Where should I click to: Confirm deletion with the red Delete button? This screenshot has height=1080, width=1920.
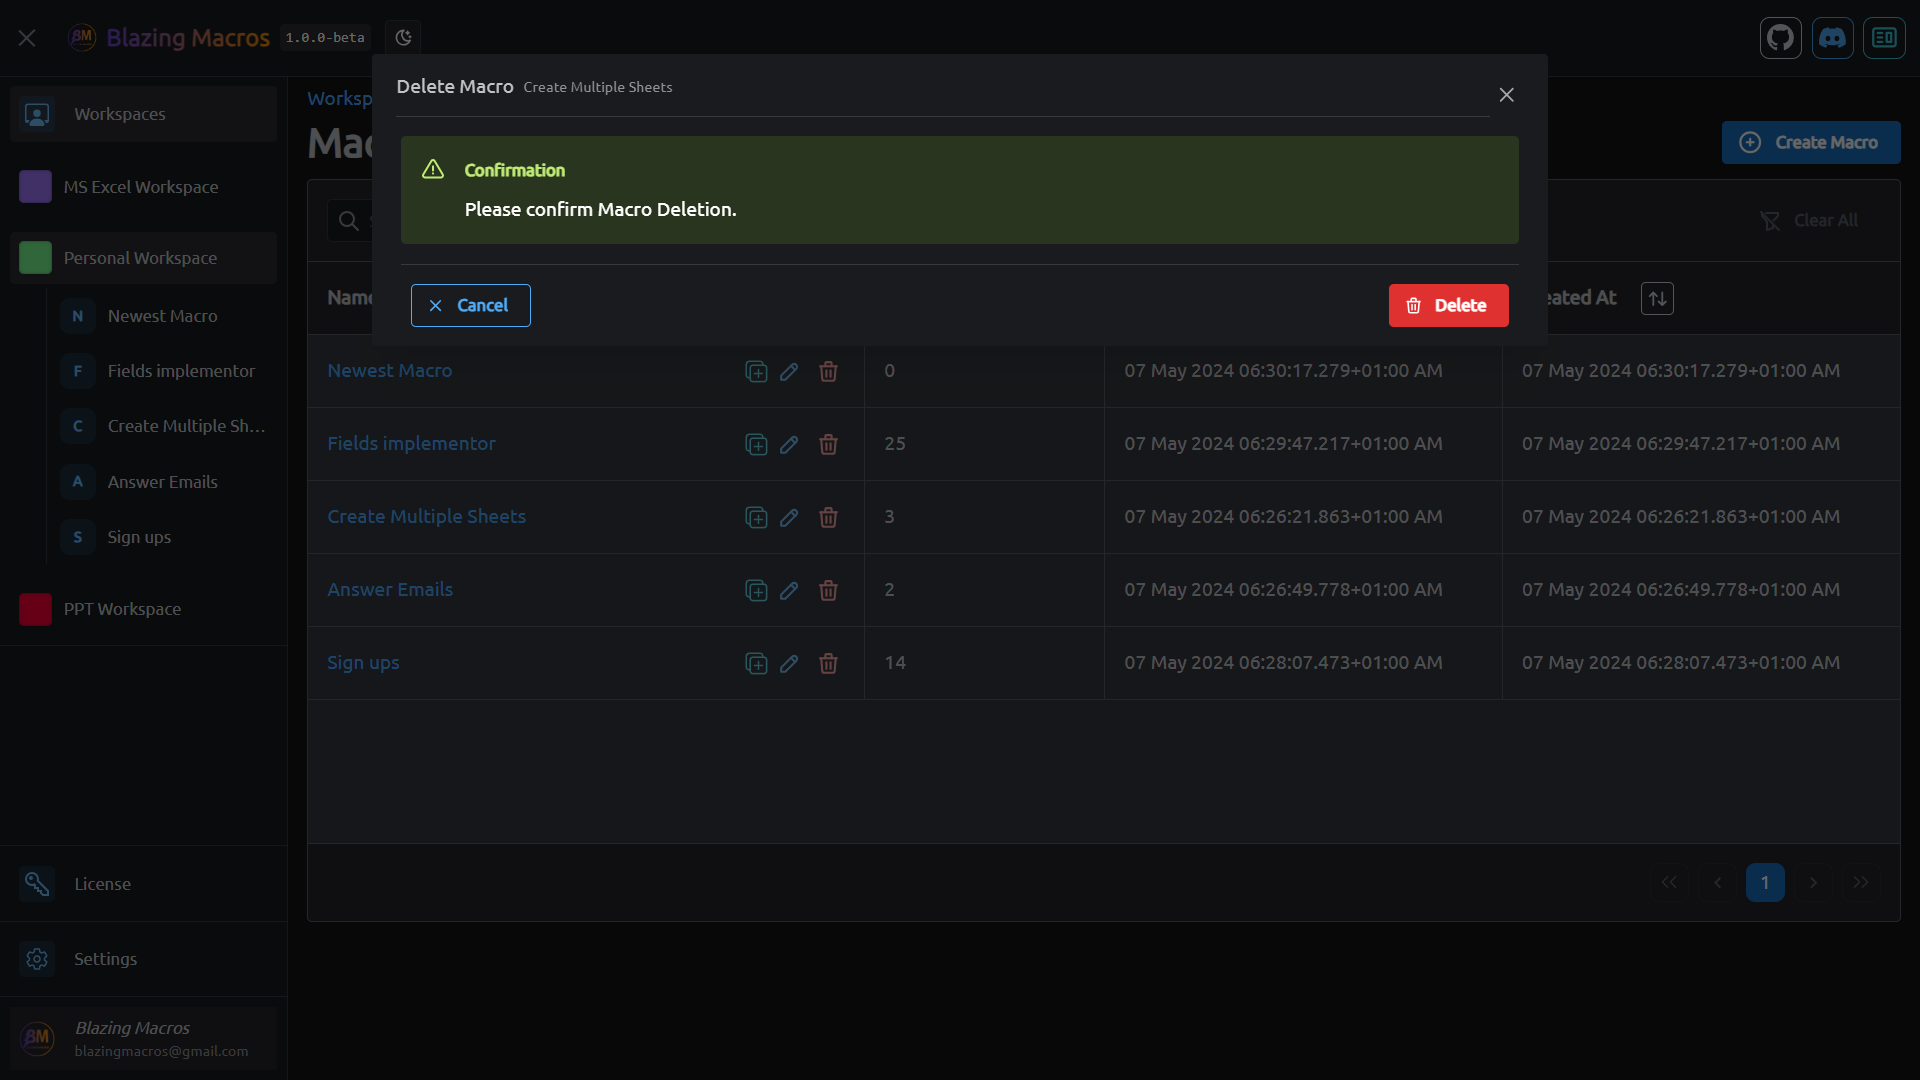click(1448, 305)
